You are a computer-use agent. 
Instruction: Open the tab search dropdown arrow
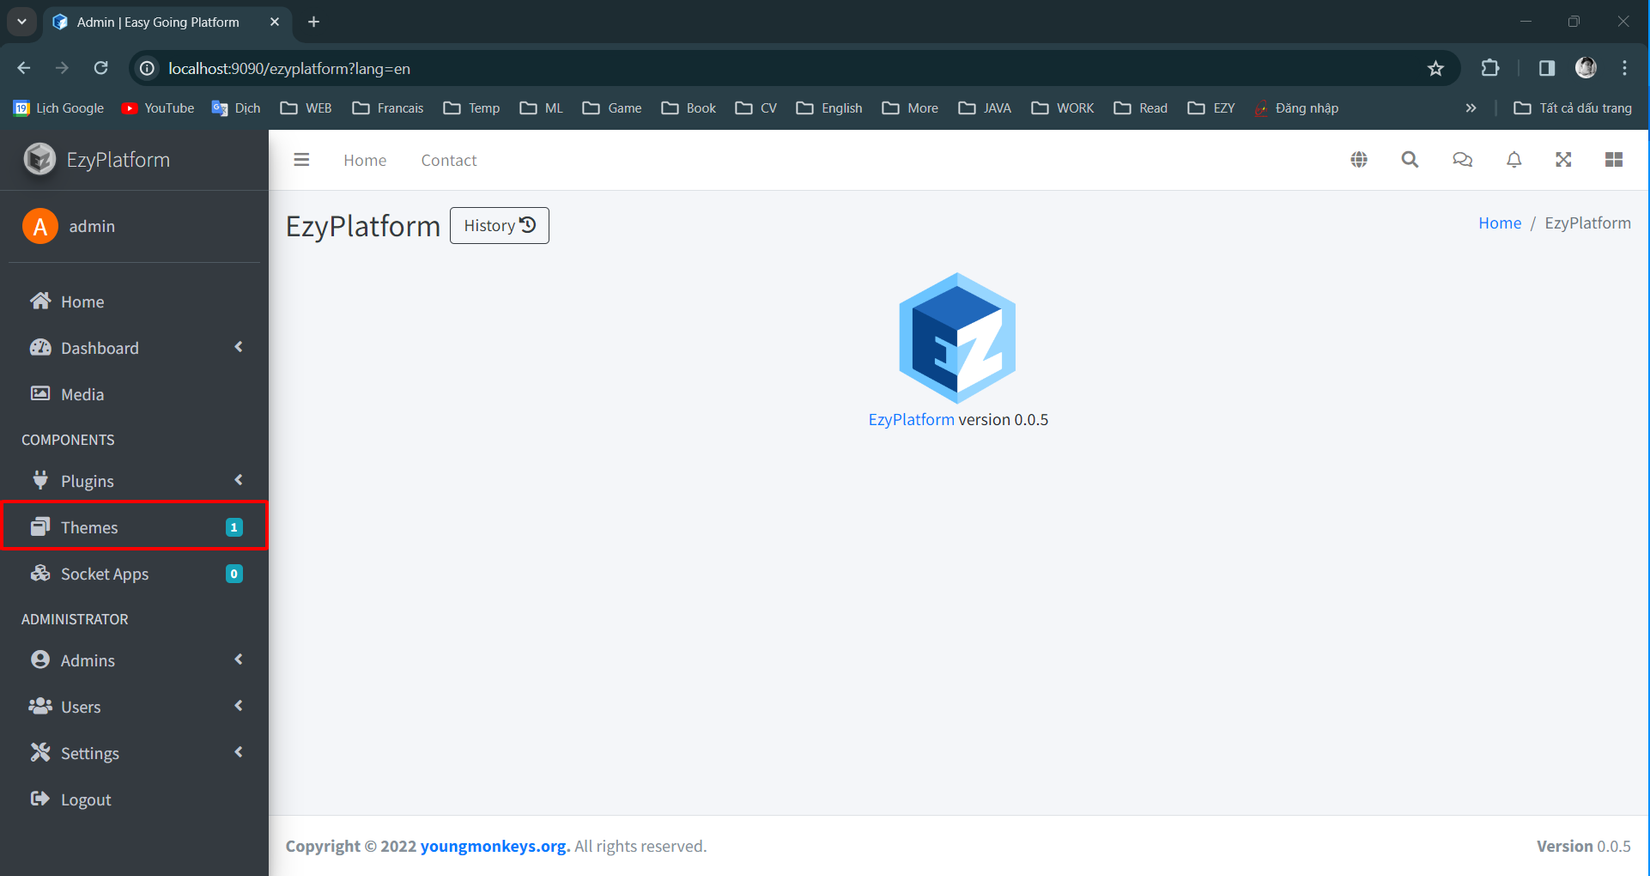click(21, 22)
